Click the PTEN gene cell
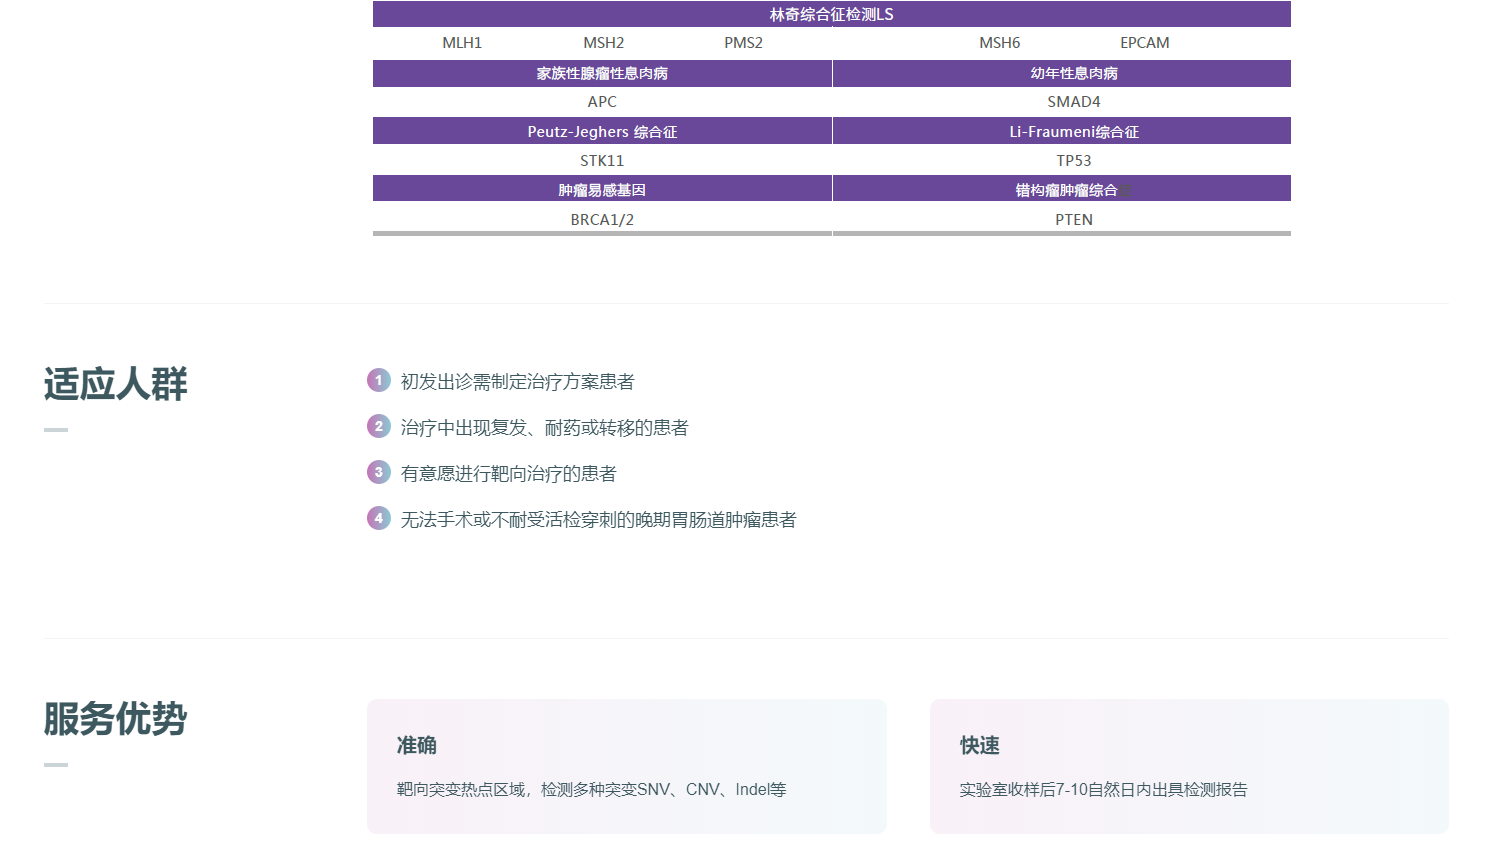Viewport: 1487px width, 844px height. [x=1073, y=220]
